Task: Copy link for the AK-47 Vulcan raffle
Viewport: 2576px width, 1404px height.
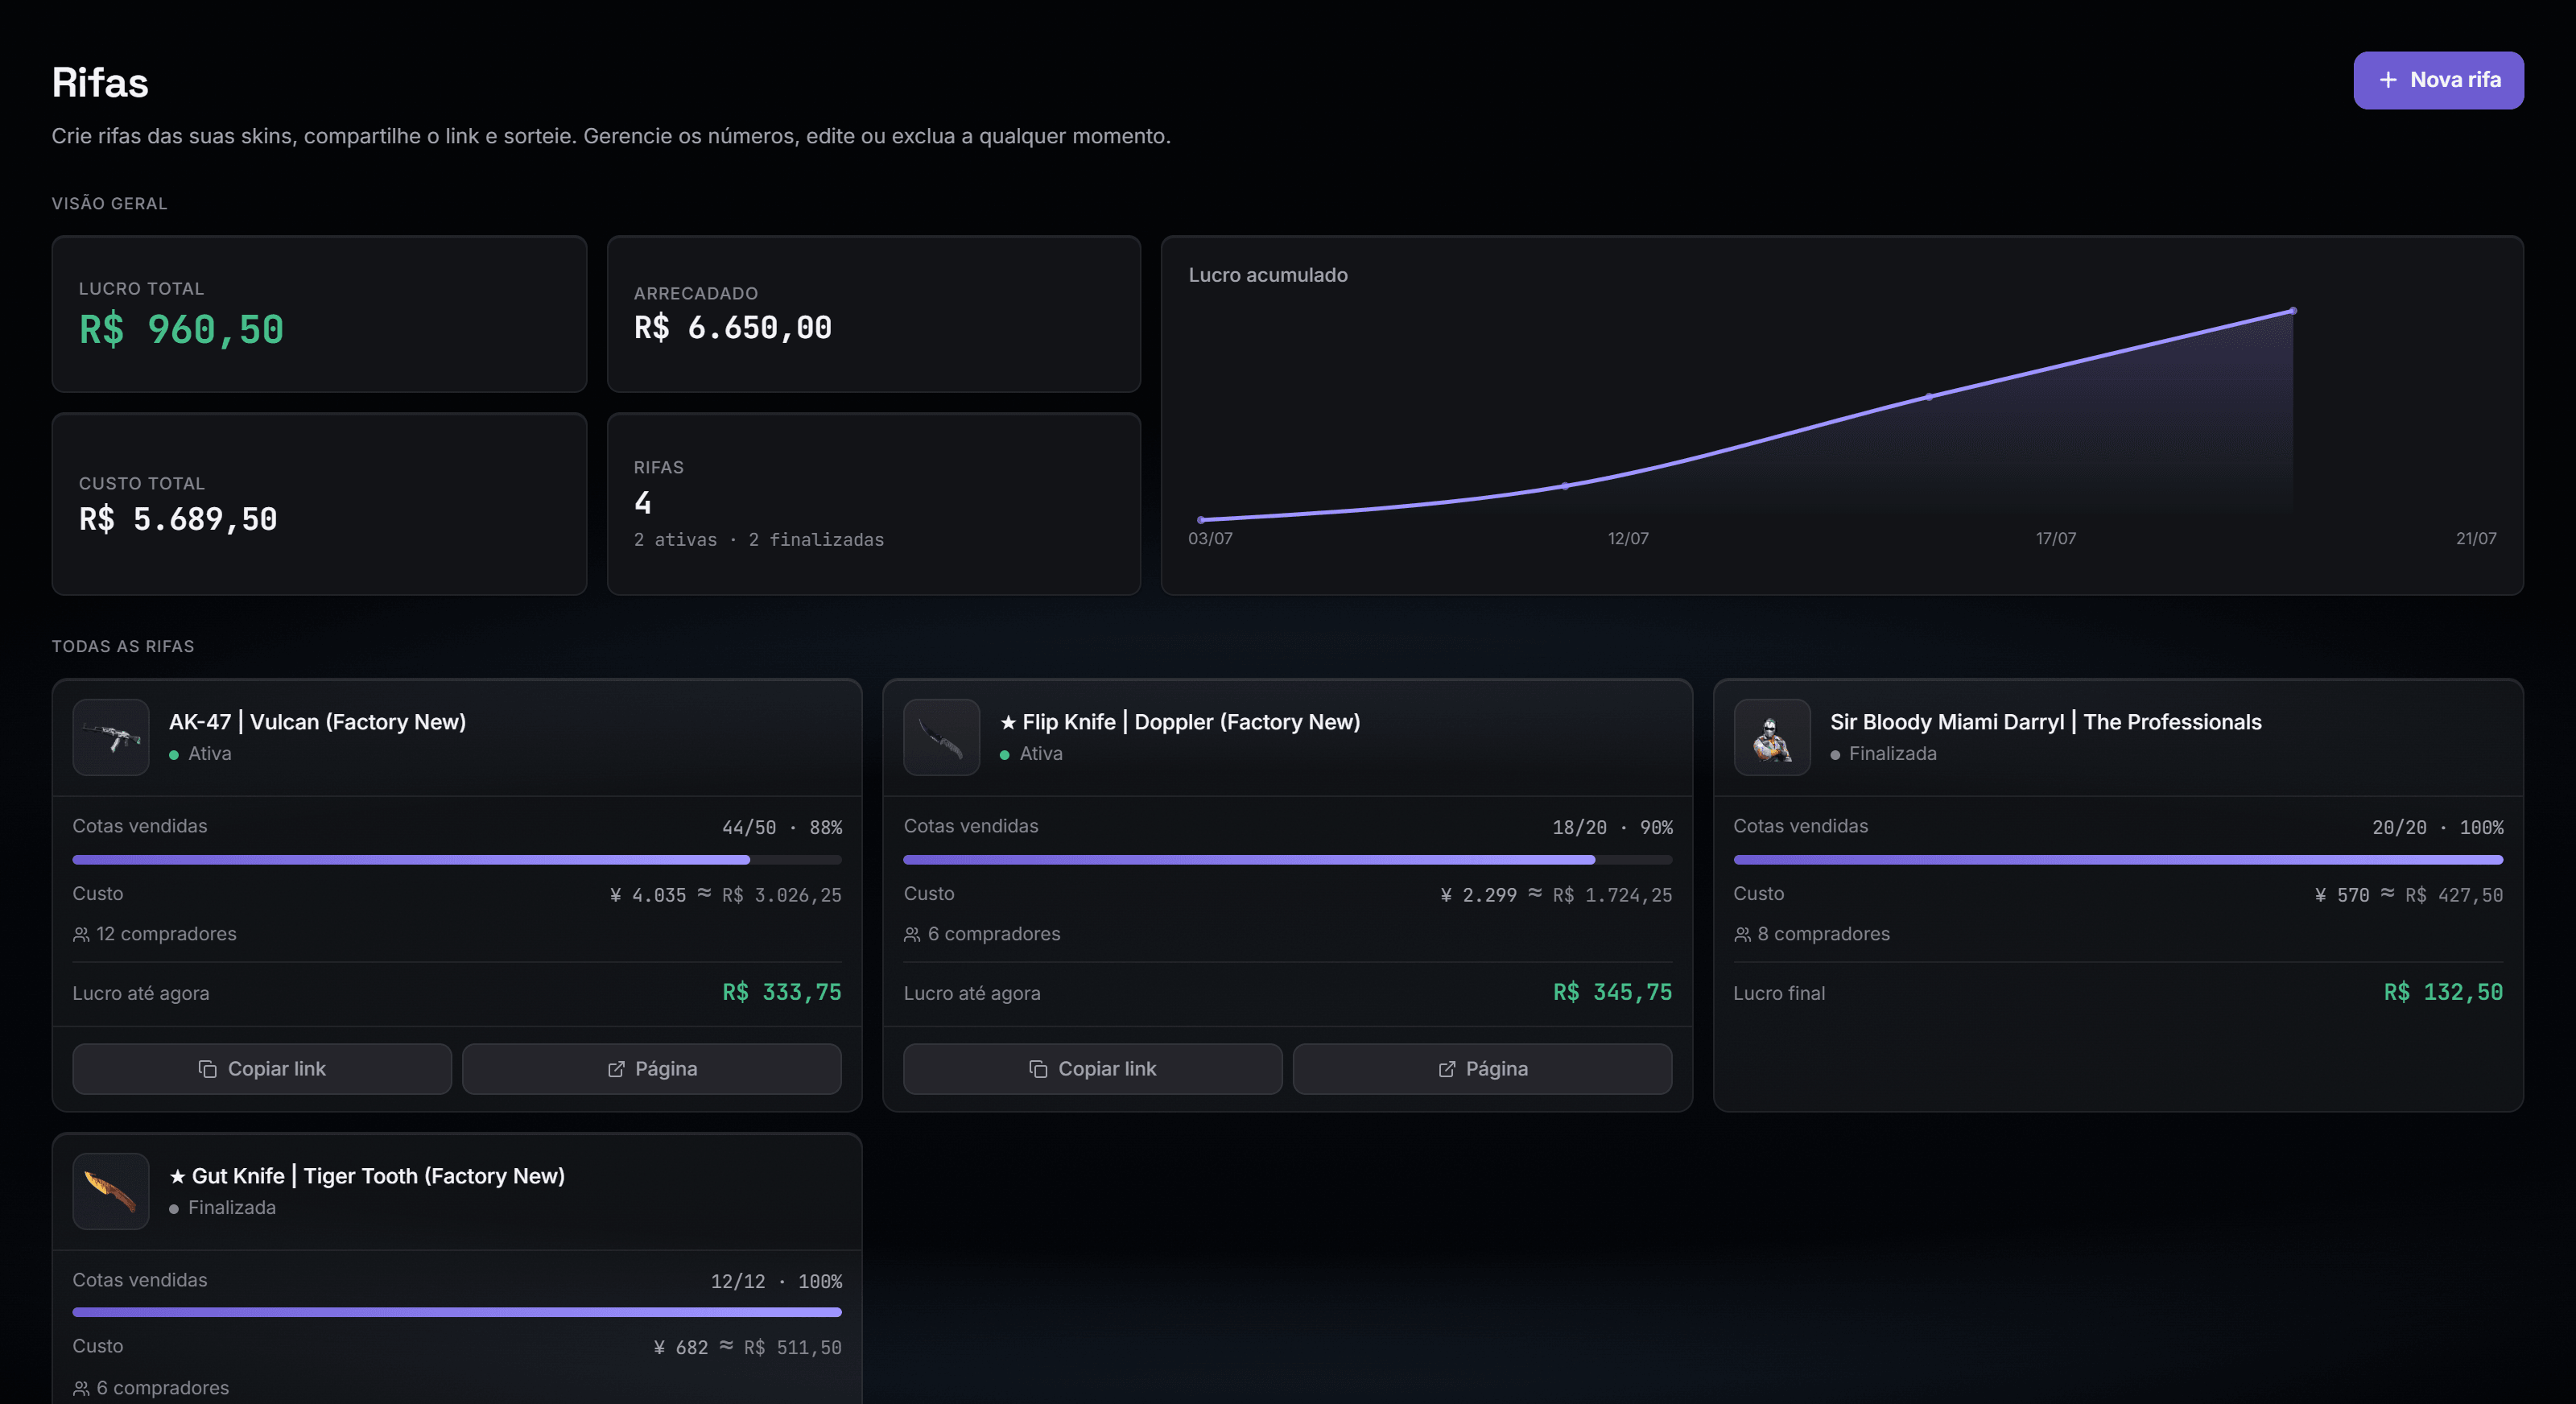Action: (262, 1069)
